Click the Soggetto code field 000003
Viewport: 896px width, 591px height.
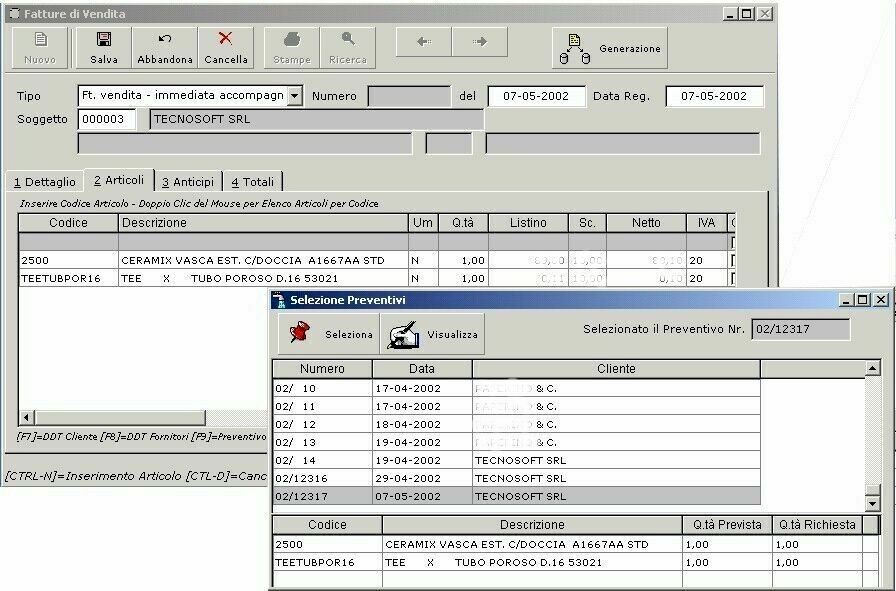tap(106, 120)
